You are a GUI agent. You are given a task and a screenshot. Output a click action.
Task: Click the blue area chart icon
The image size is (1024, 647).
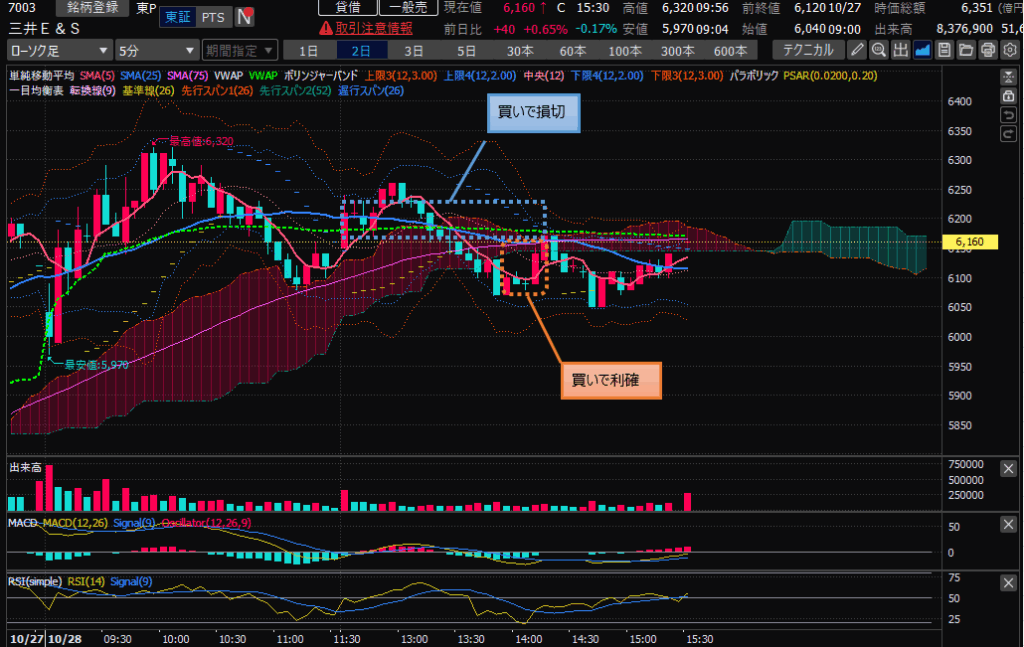(x=923, y=49)
